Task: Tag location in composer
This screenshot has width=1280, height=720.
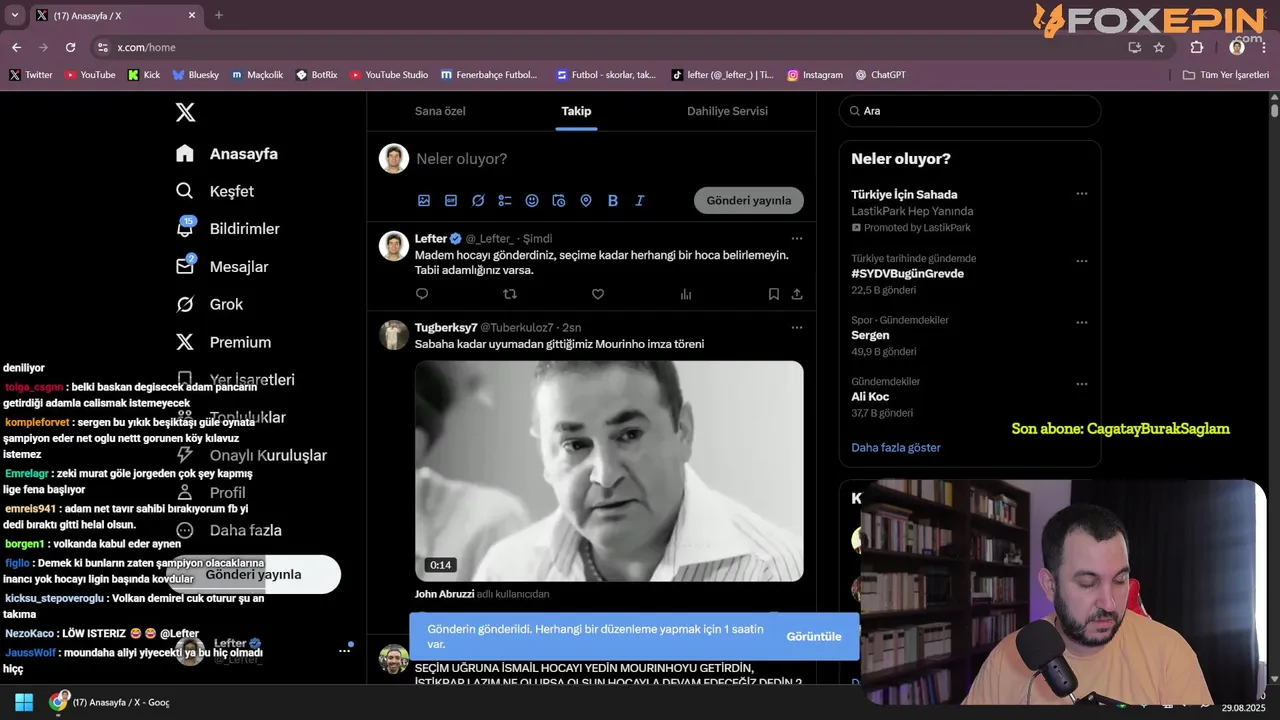Action: pos(586,200)
